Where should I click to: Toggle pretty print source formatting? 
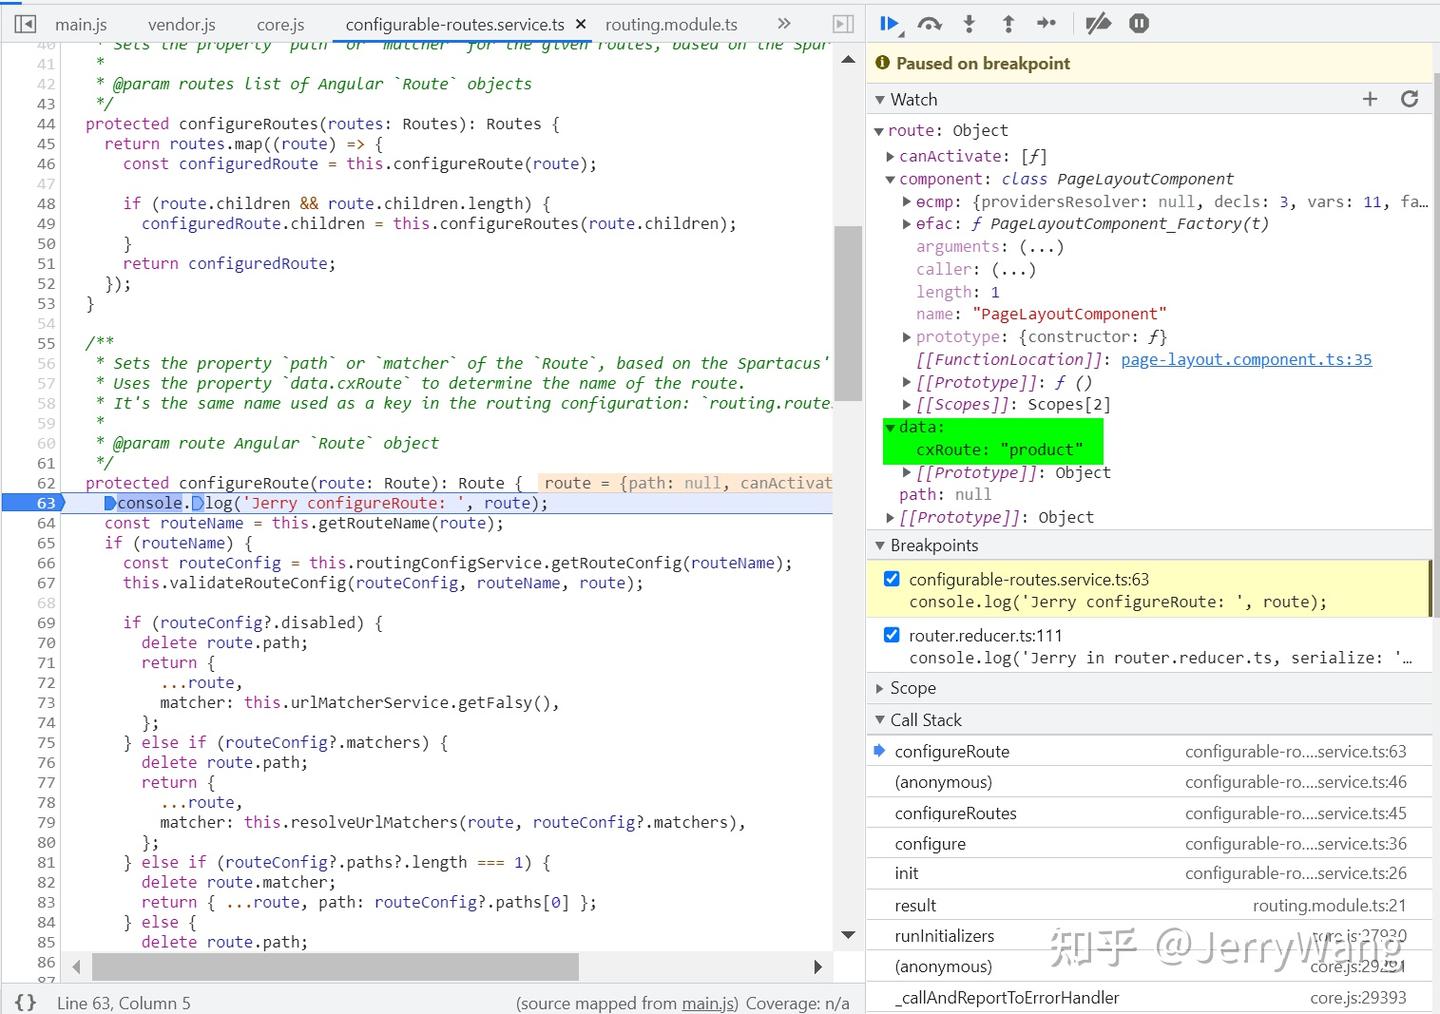coord(25,1002)
